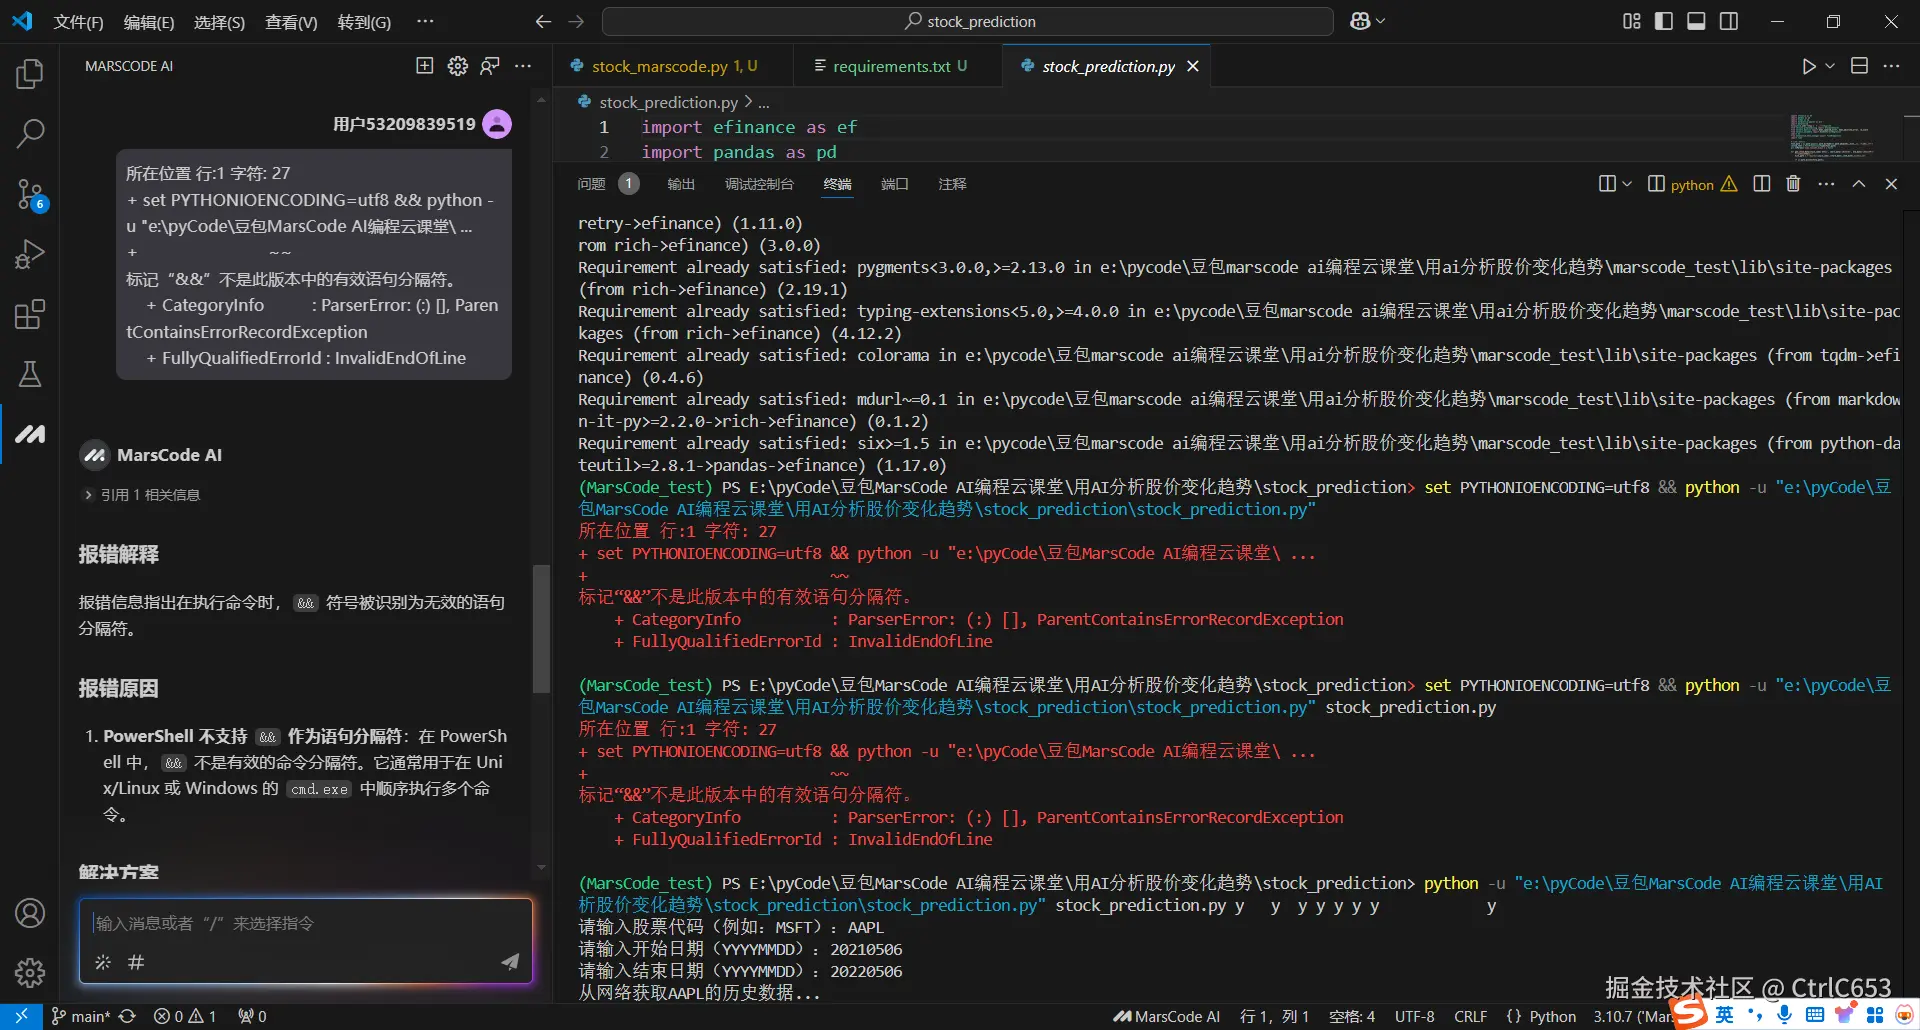Screen dimensions: 1920x1030
Task: Click the send message arrow icon
Action: pyautogui.click(x=510, y=961)
